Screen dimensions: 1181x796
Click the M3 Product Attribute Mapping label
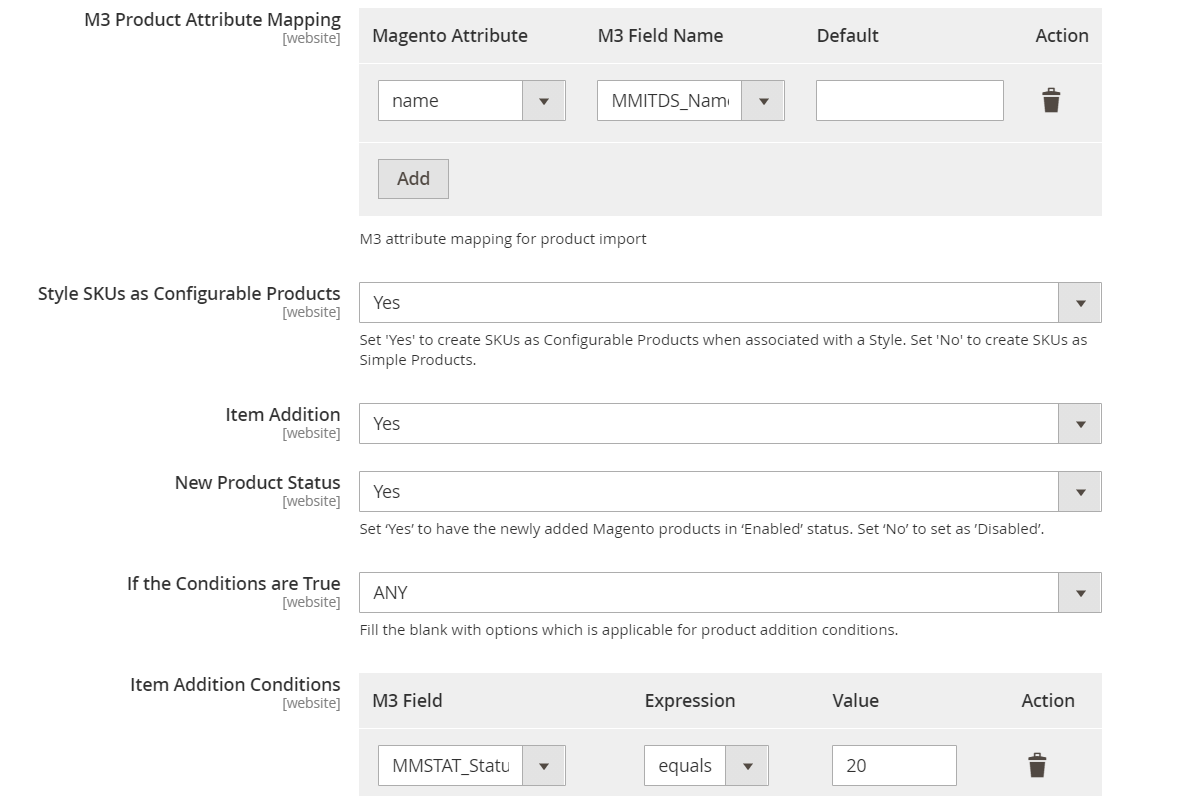pos(212,20)
